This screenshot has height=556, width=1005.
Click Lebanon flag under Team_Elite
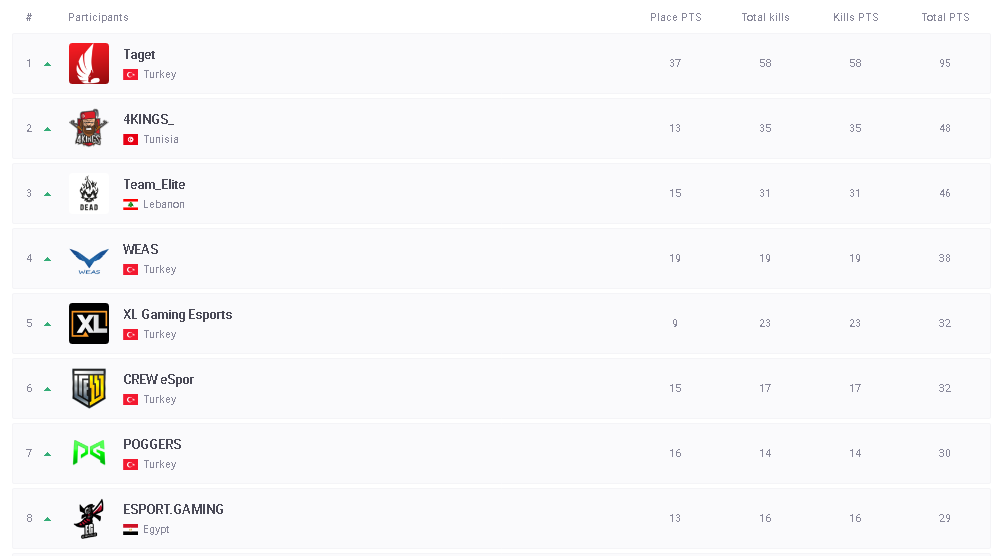[x=130, y=205]
